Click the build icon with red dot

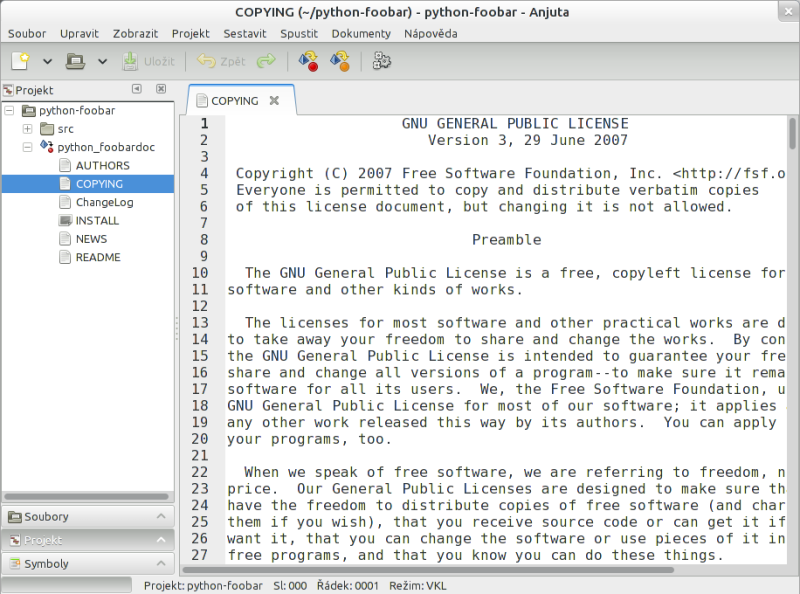[x=309, y=62]
